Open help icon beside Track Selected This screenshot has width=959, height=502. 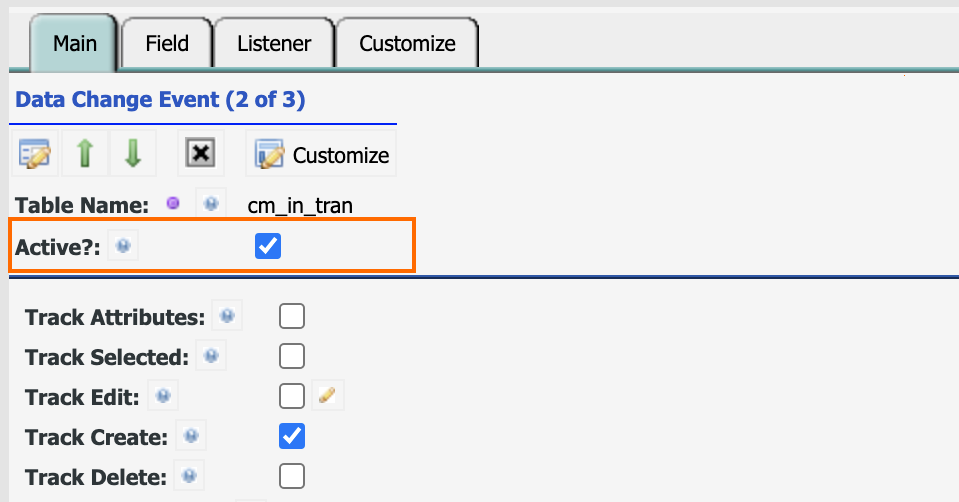tap(211, 356)
